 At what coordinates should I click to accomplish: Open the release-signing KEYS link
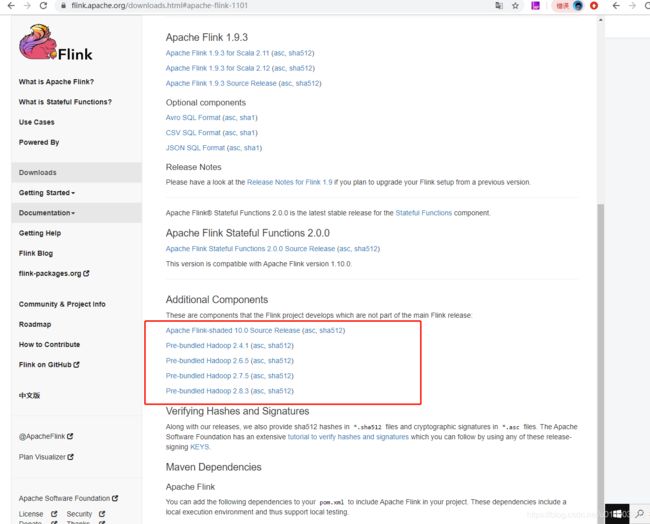point(199,447)
